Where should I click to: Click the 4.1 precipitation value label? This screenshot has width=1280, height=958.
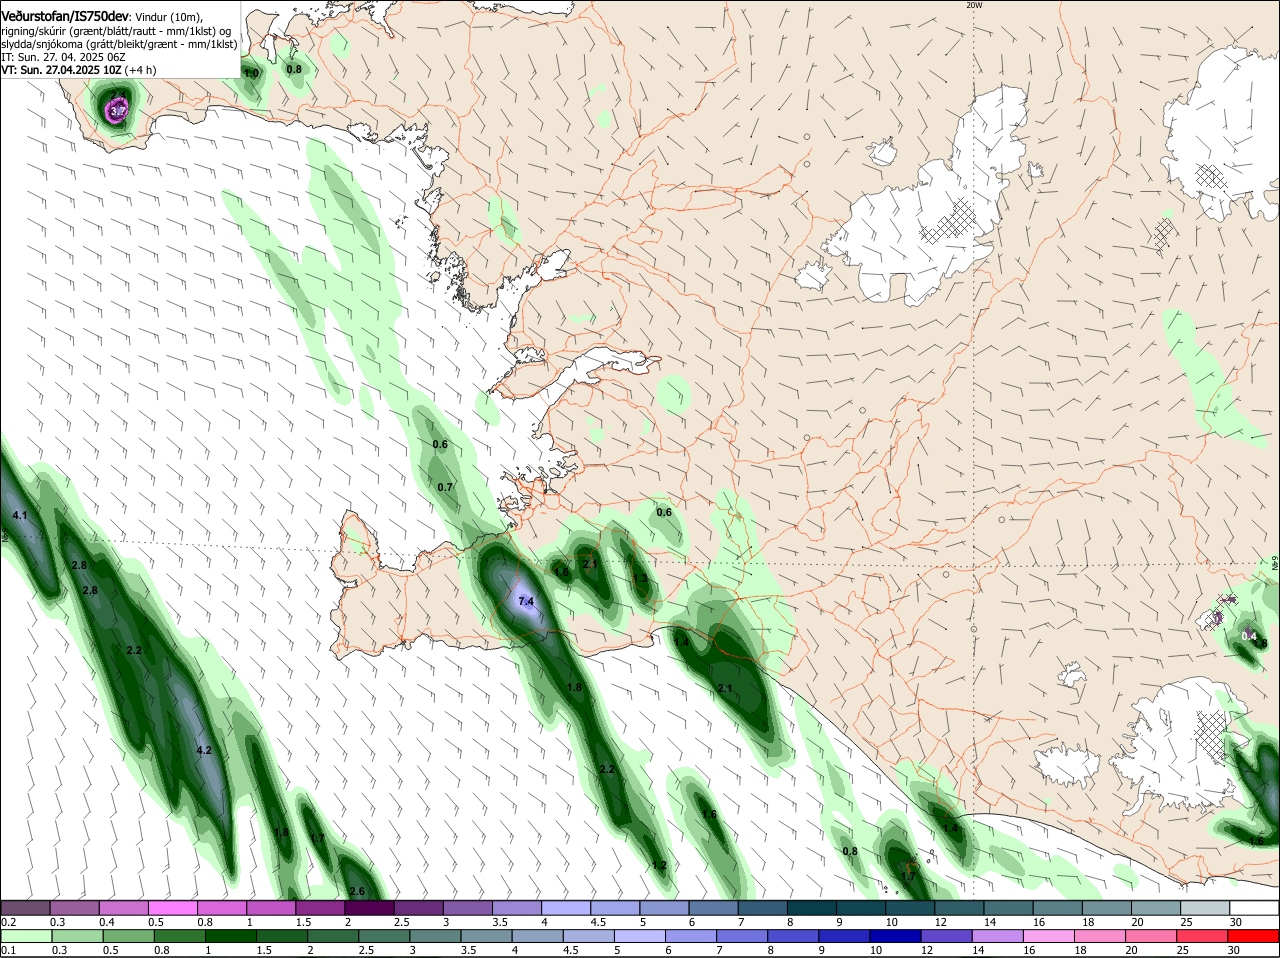(20, 515)
